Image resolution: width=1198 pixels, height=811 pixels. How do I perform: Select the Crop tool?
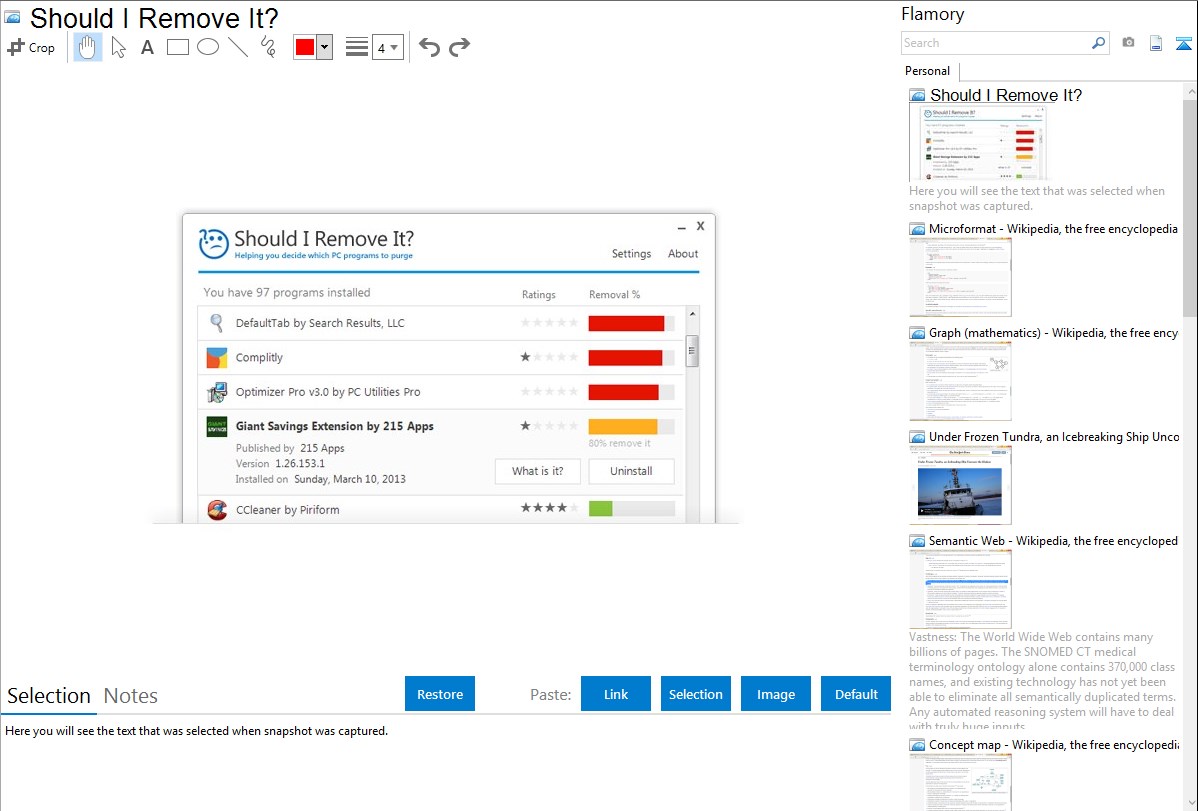pyautogui.click(x=31, y=47)
